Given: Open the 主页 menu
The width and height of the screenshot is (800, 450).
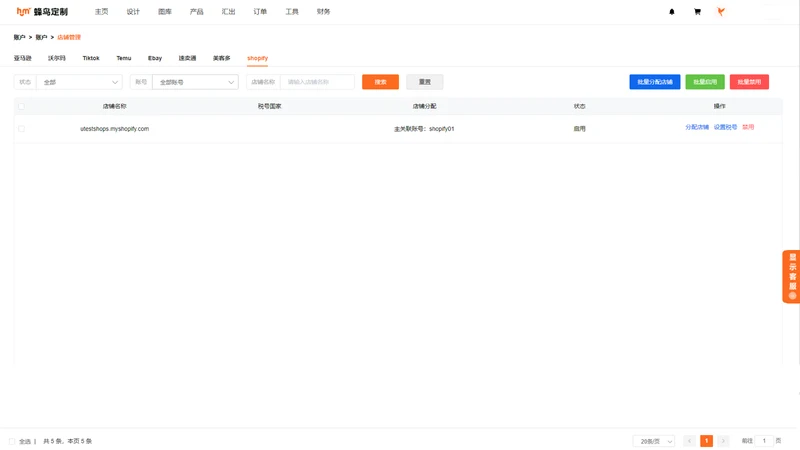Looking at the screenshot, I should coord(102,12).
